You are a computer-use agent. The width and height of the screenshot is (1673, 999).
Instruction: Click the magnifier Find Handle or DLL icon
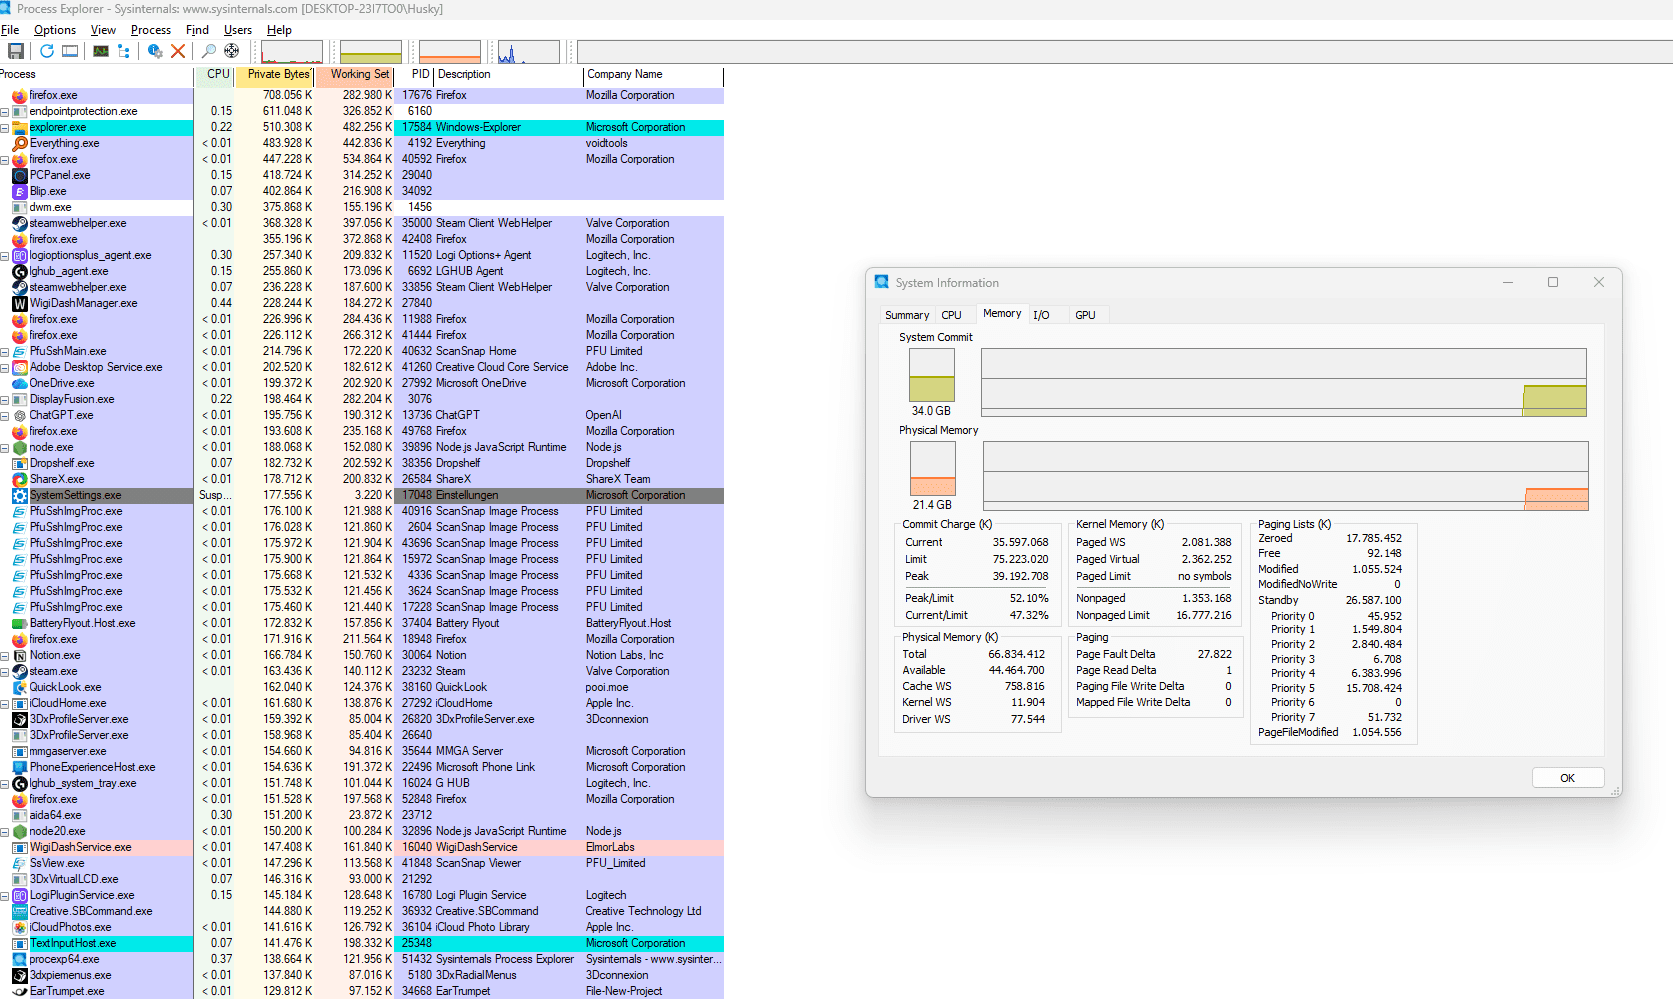tap(209, 51)
